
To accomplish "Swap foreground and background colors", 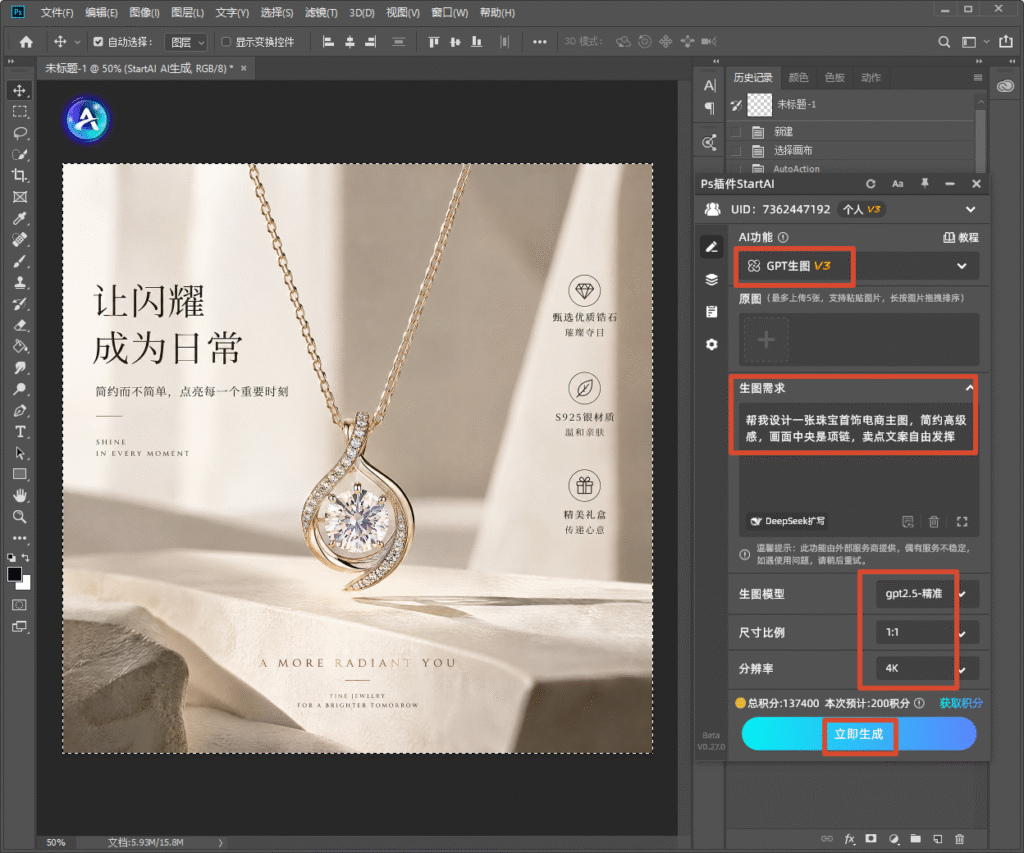I will [25, 557].
